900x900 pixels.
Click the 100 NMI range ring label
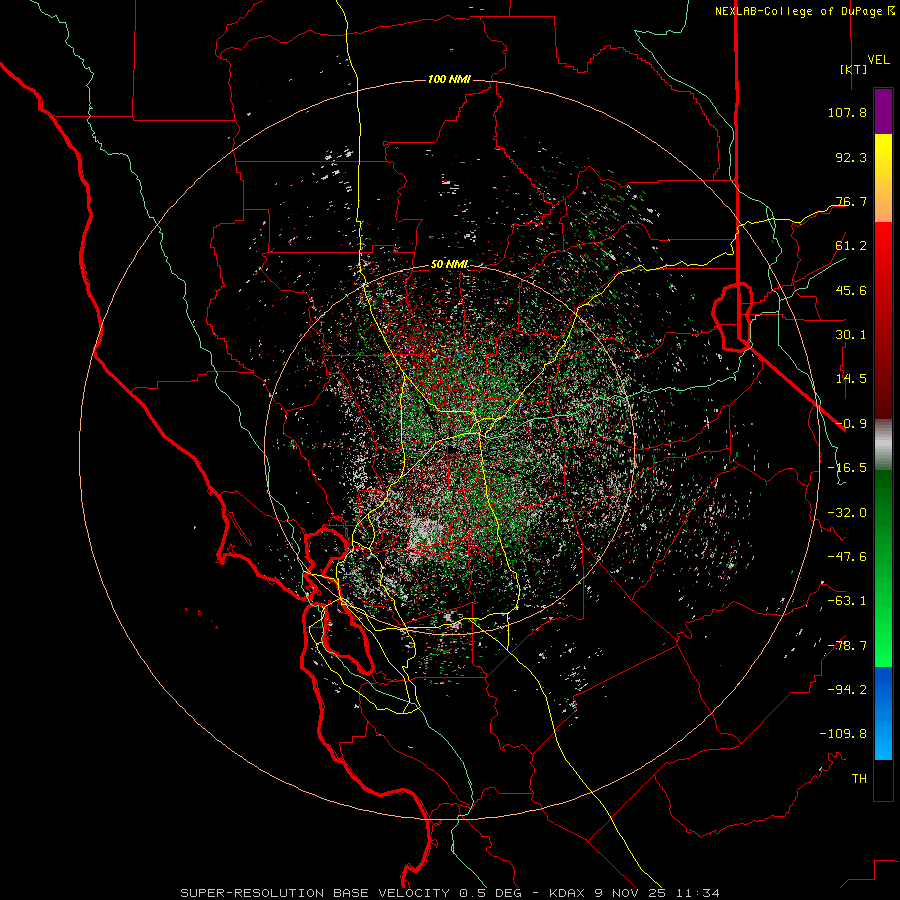click(449, 79)
